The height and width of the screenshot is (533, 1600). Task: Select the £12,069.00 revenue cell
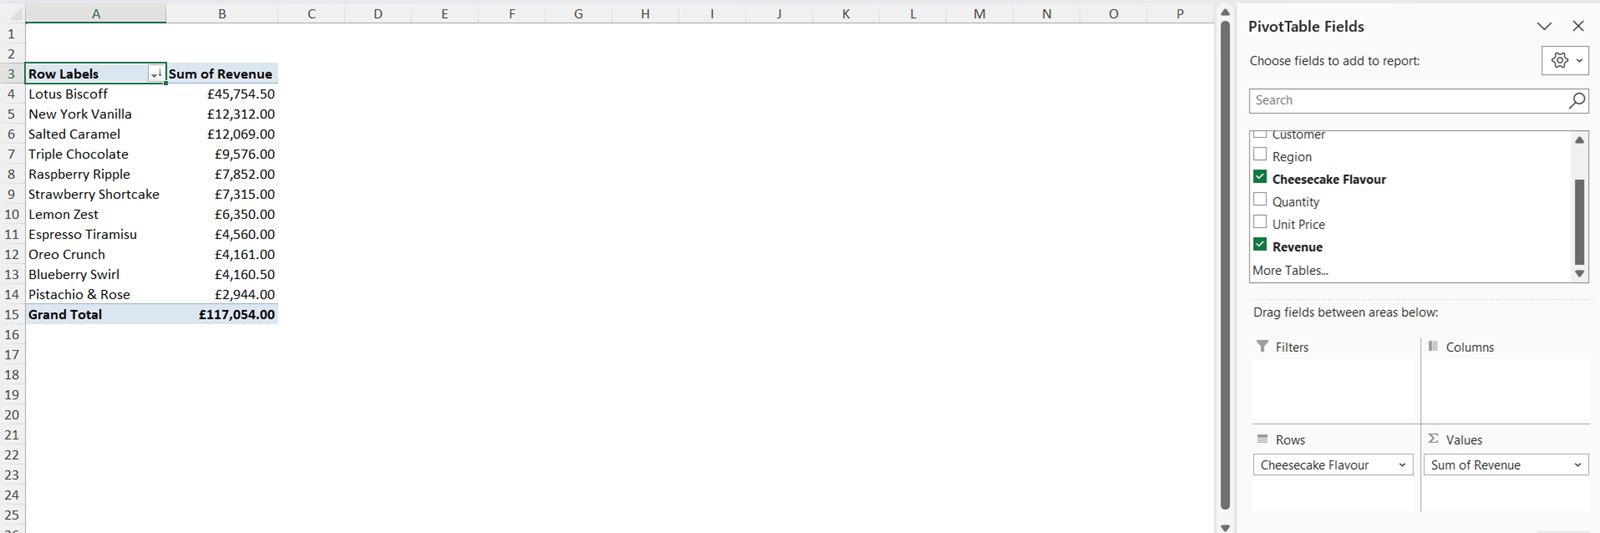tap(222, 134)
